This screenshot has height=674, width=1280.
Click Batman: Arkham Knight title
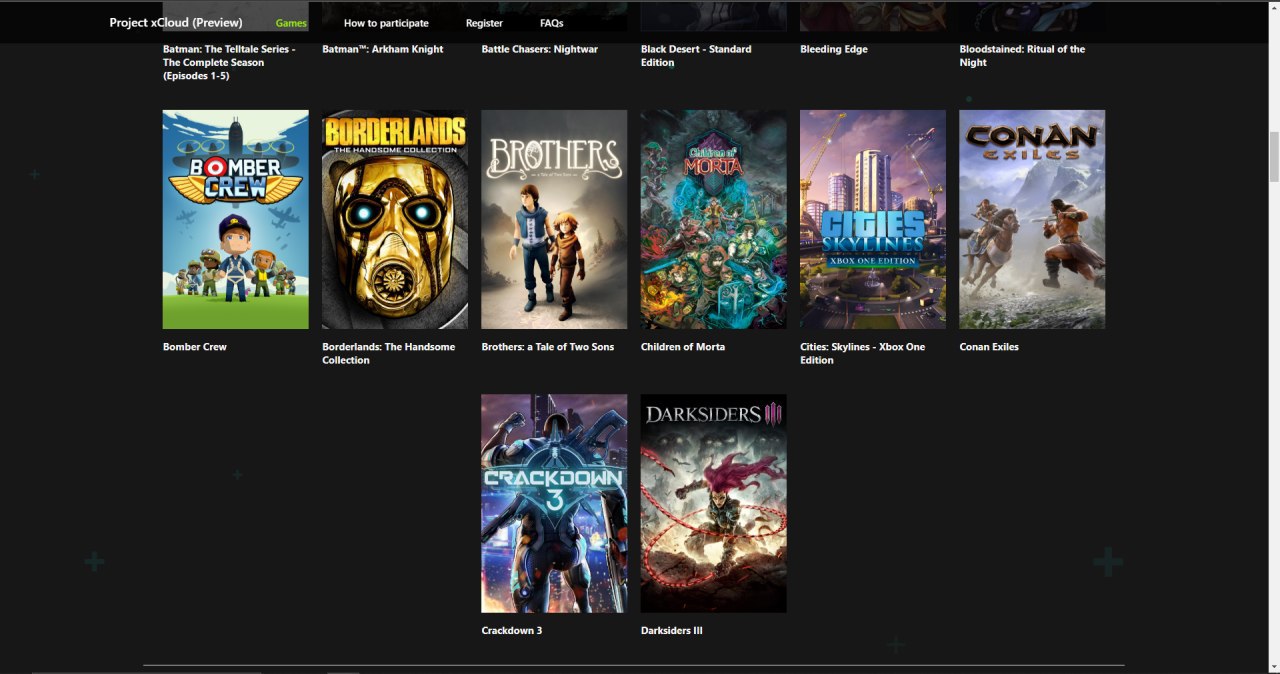(383, 49)
